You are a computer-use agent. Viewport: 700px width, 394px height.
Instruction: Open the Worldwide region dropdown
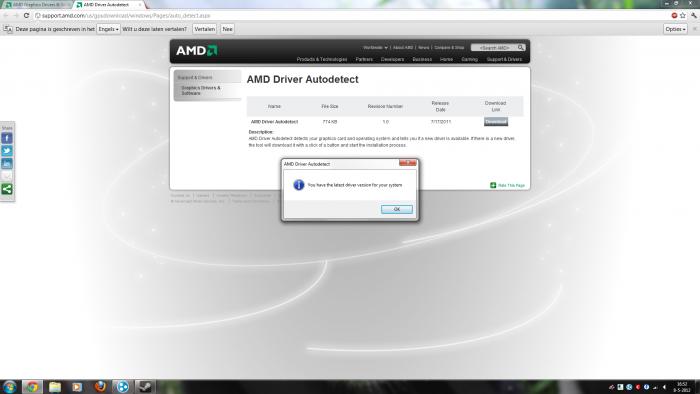pos(375,47)
